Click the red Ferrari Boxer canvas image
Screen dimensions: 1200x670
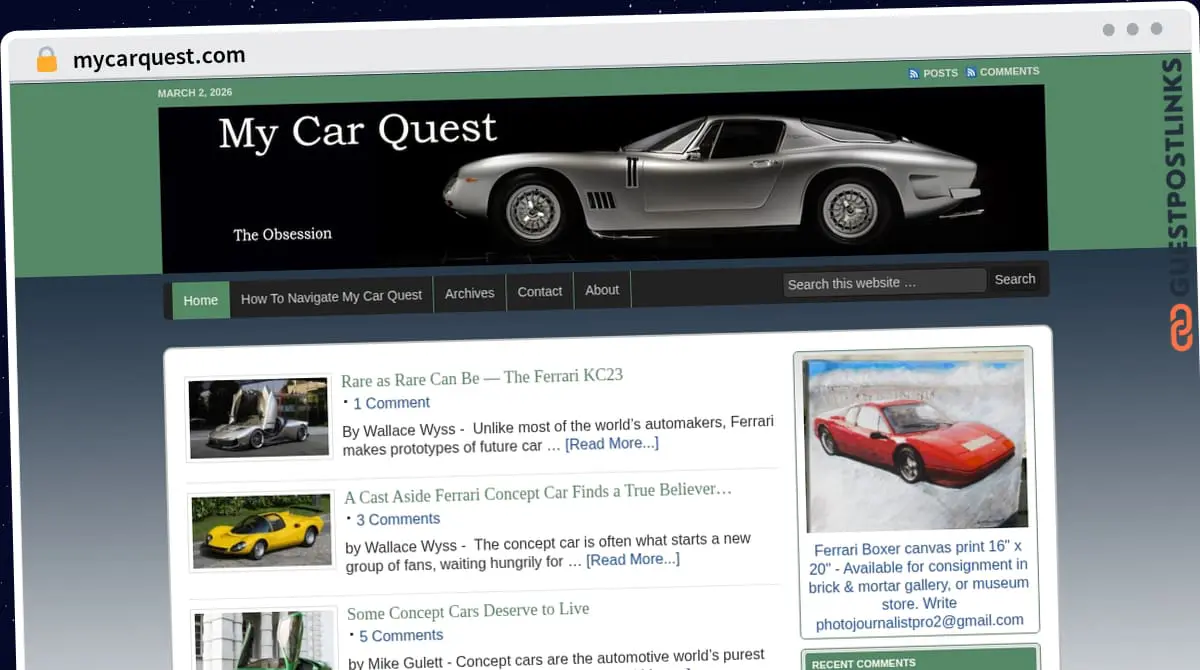[916, 444]
